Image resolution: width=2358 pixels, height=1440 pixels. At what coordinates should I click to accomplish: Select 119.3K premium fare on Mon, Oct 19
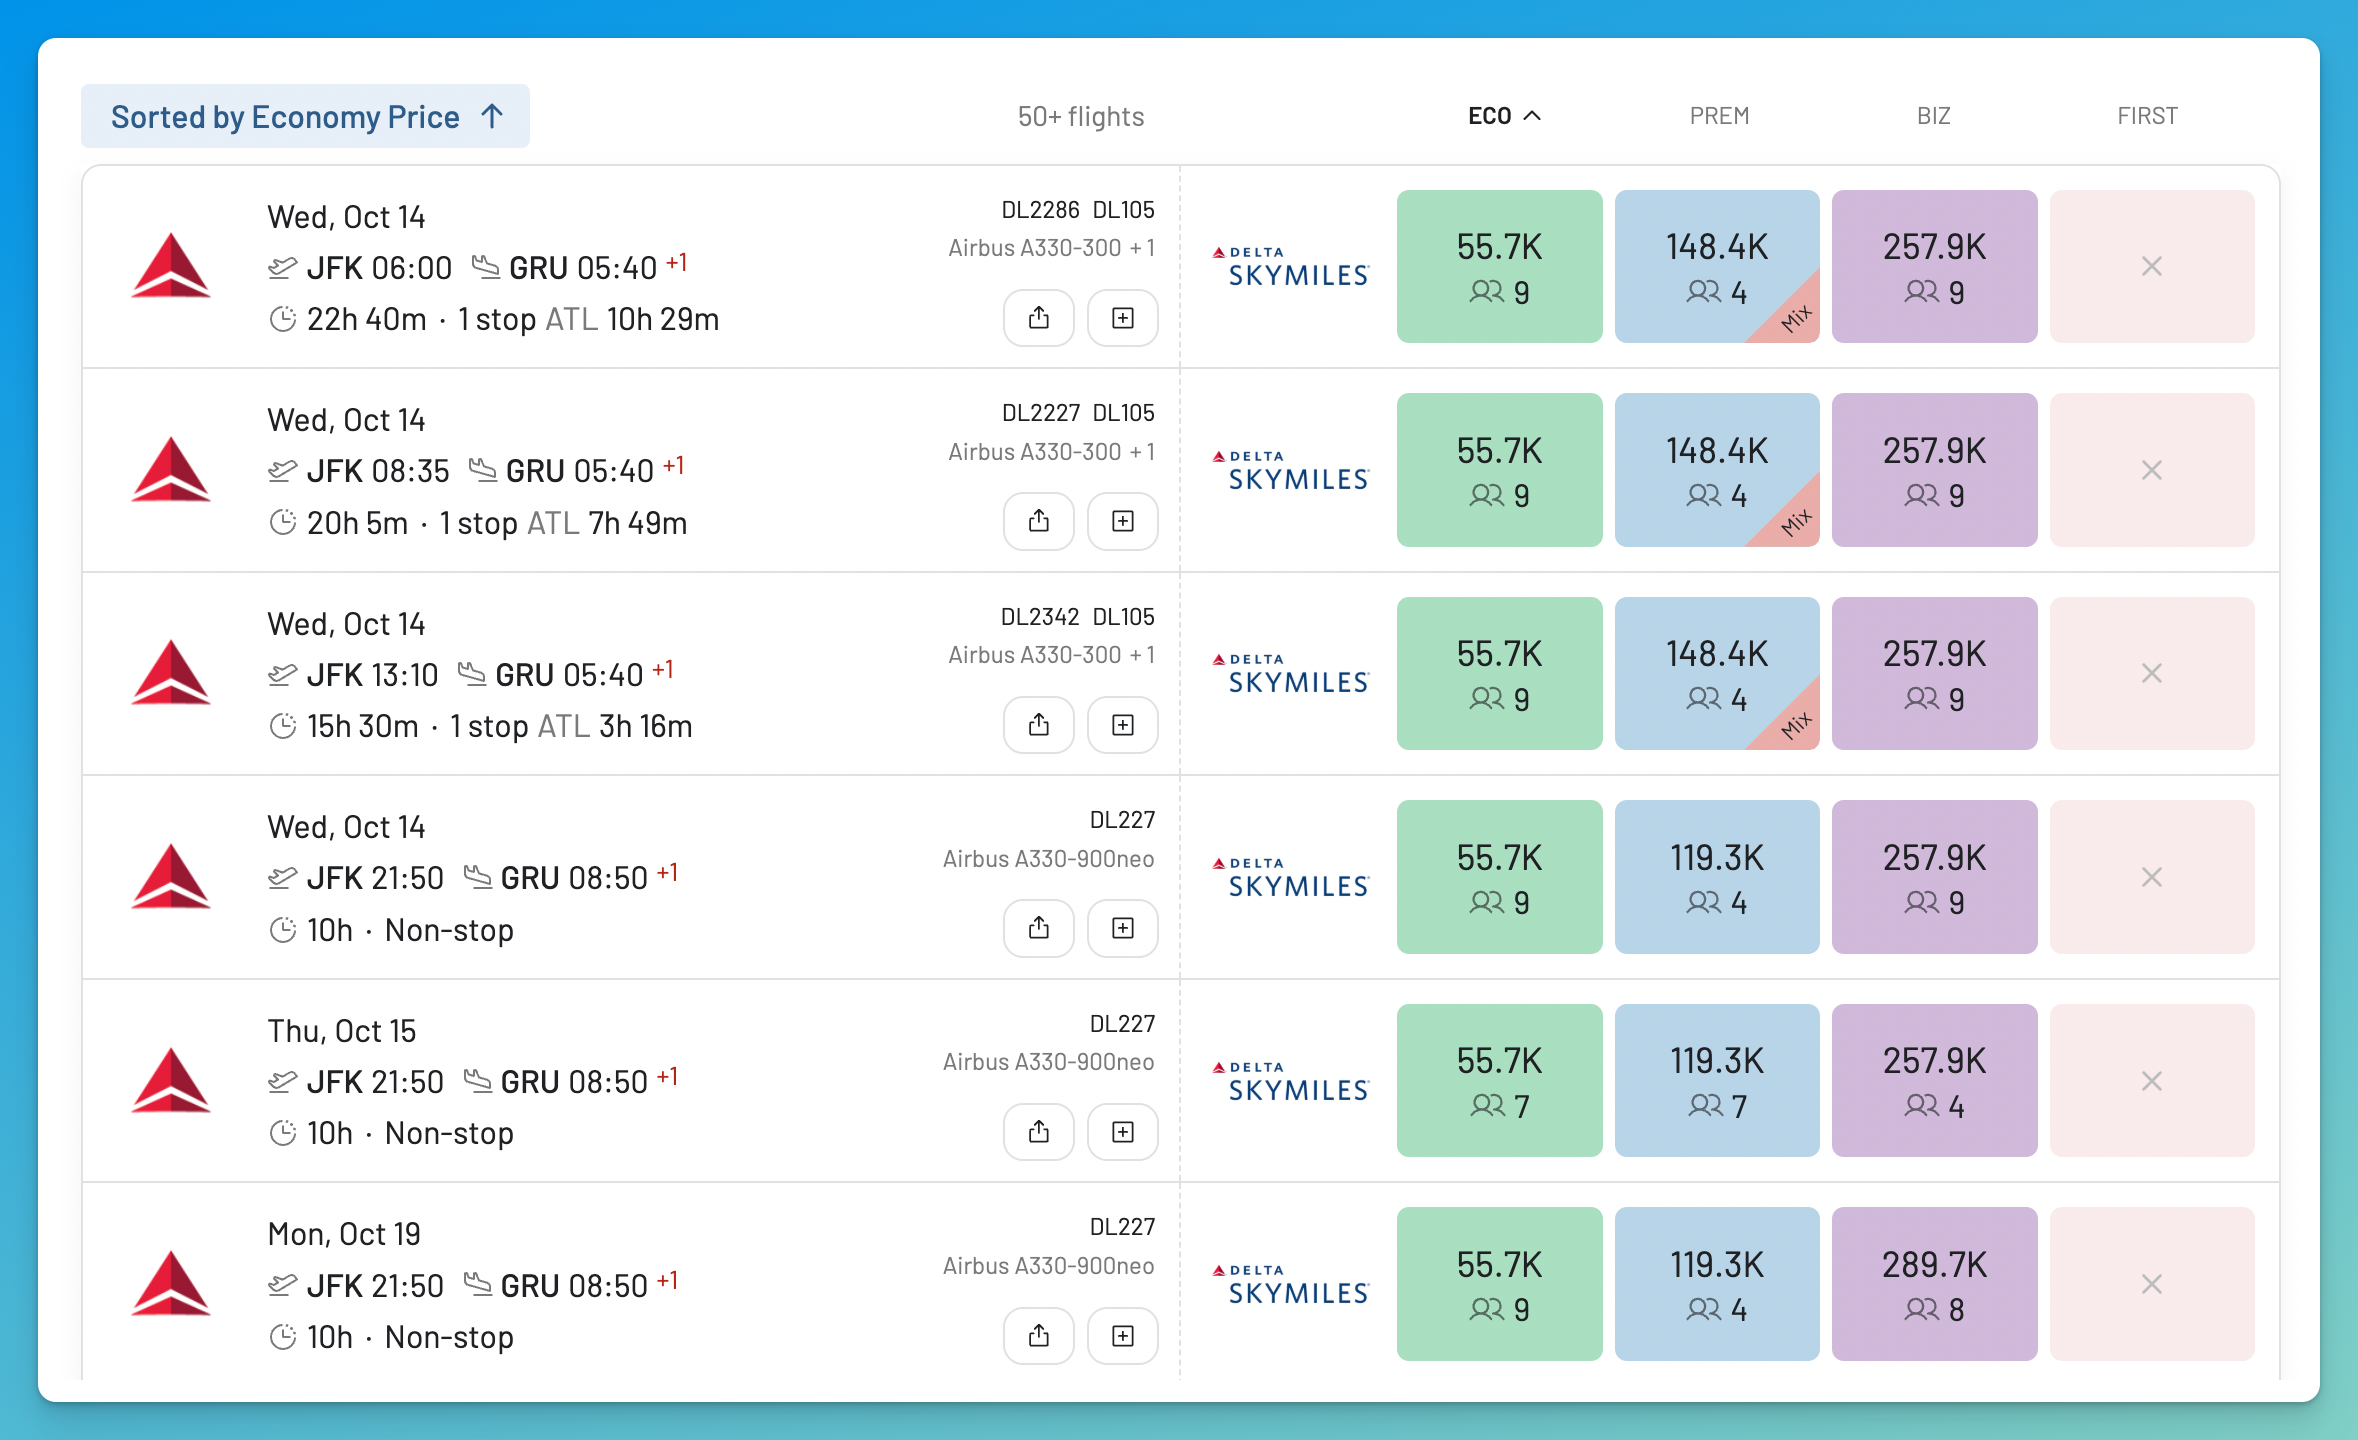pos(1717,1284)
